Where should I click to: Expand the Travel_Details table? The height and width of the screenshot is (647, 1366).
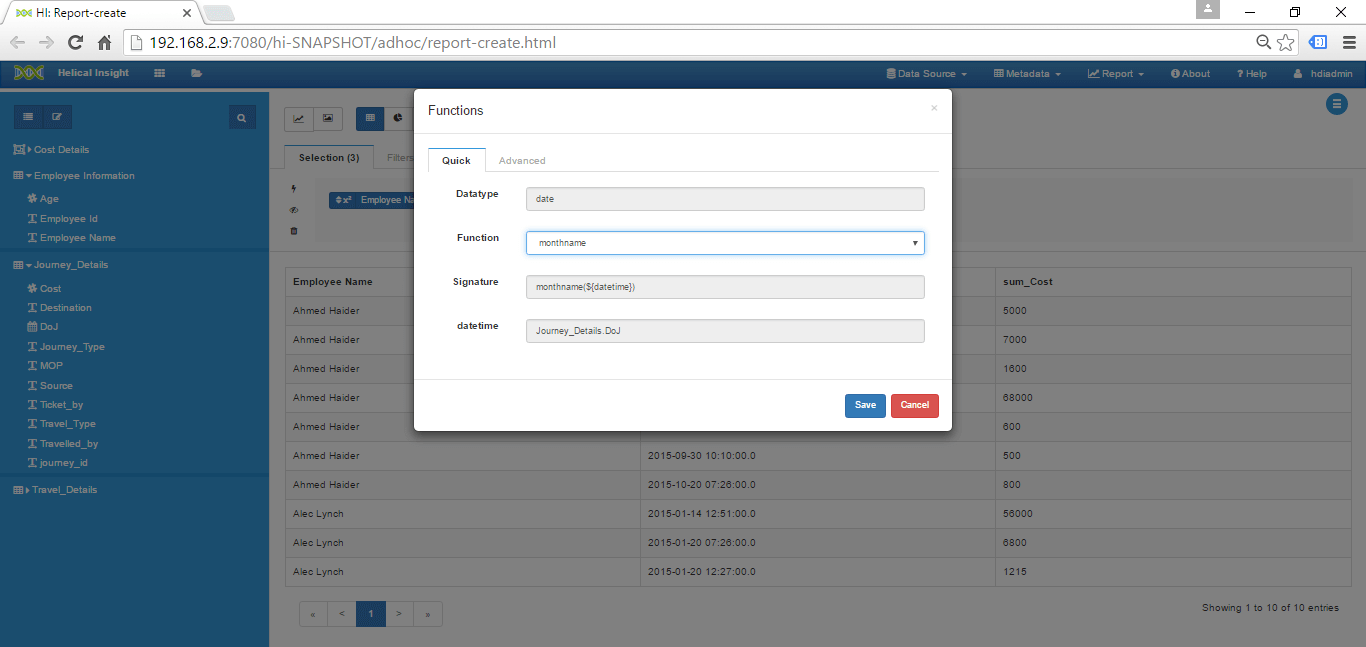tap(28, 490)
